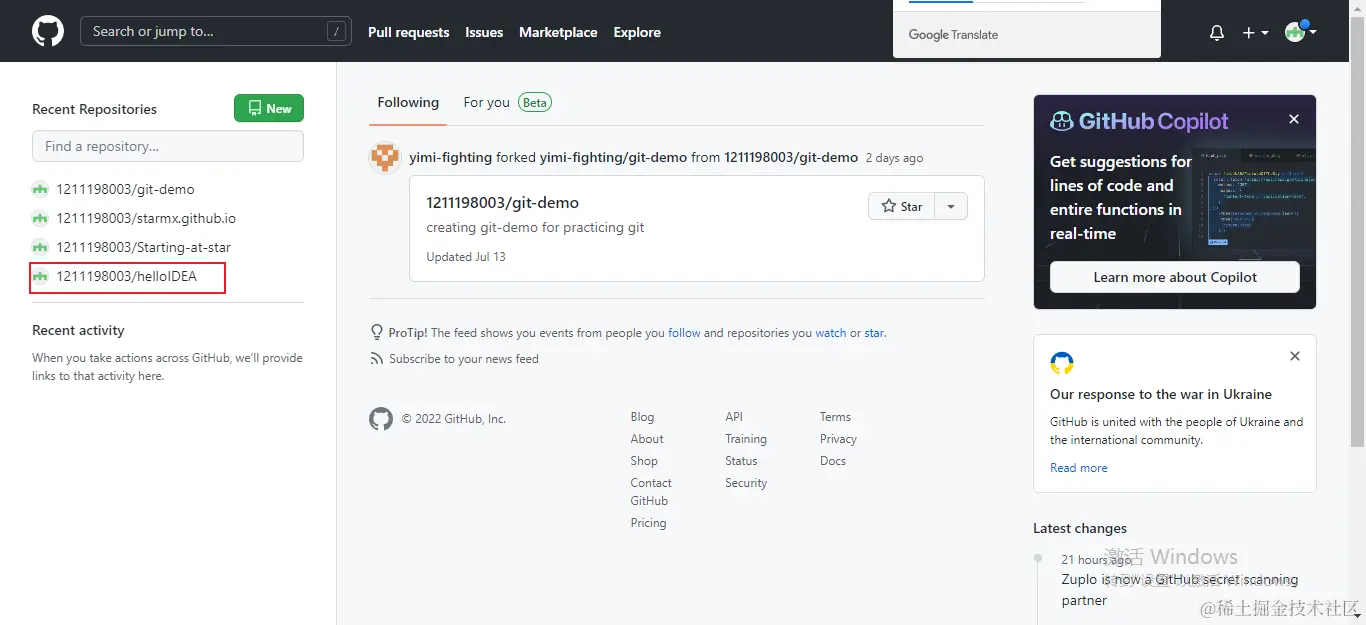Viewport: 1366px width, 625px height.
Task: Open the Docs footer link
Action: point(833,461)
